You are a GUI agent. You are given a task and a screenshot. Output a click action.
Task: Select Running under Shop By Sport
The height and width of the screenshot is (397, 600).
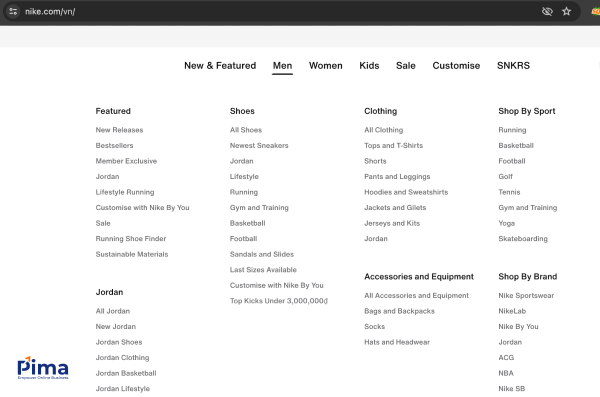click(512, 130)
